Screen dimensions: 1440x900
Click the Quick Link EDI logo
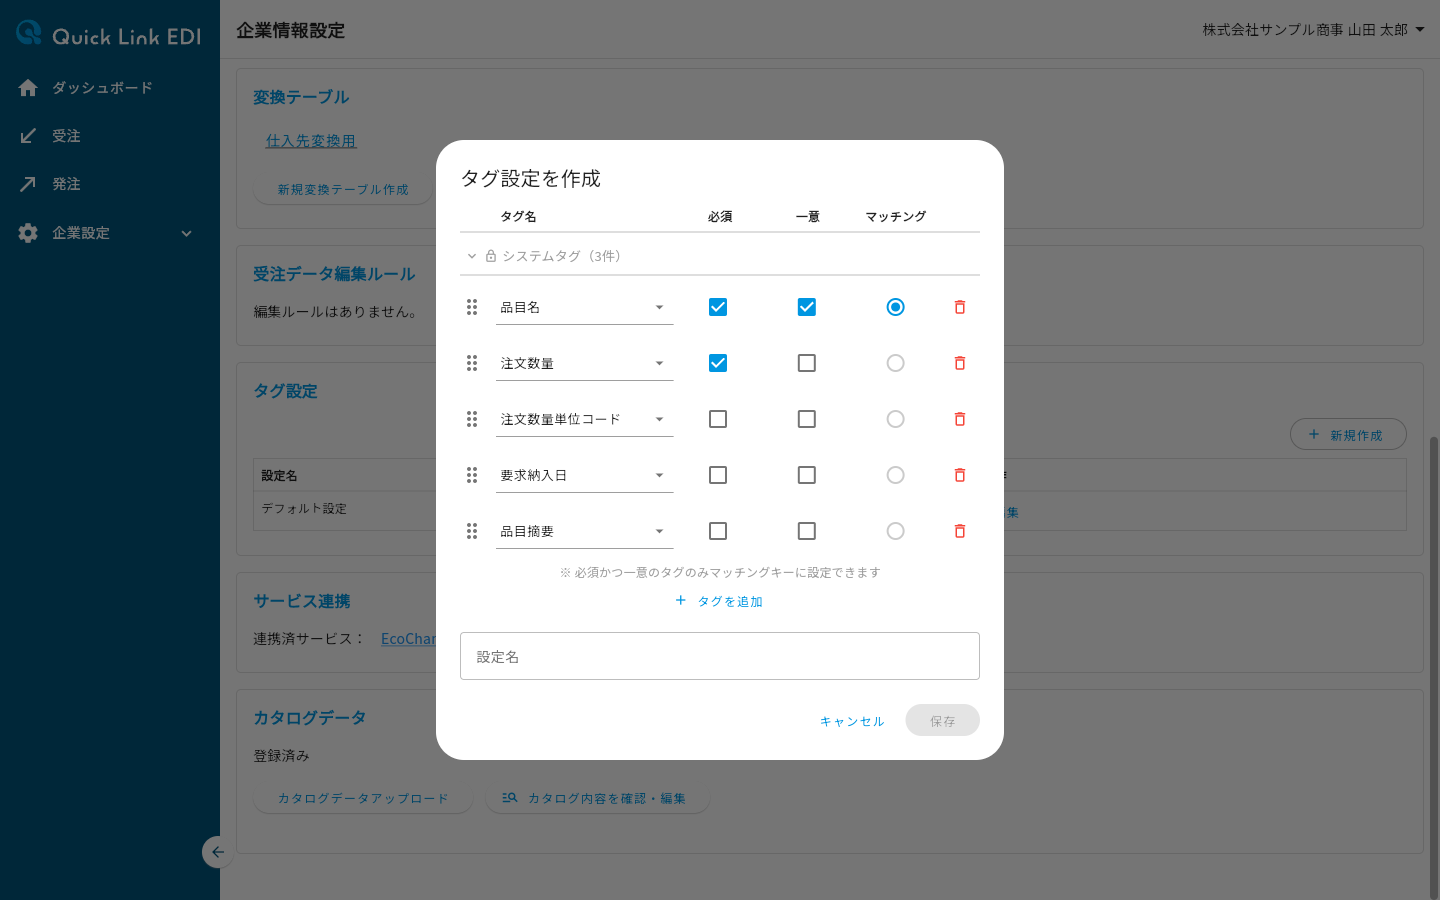[x=109, y=35]
